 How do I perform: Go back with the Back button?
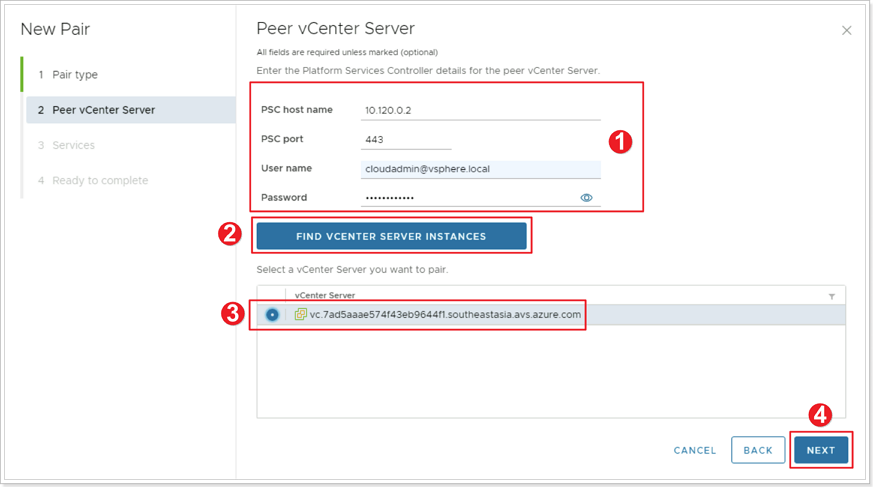click(758, 450)
